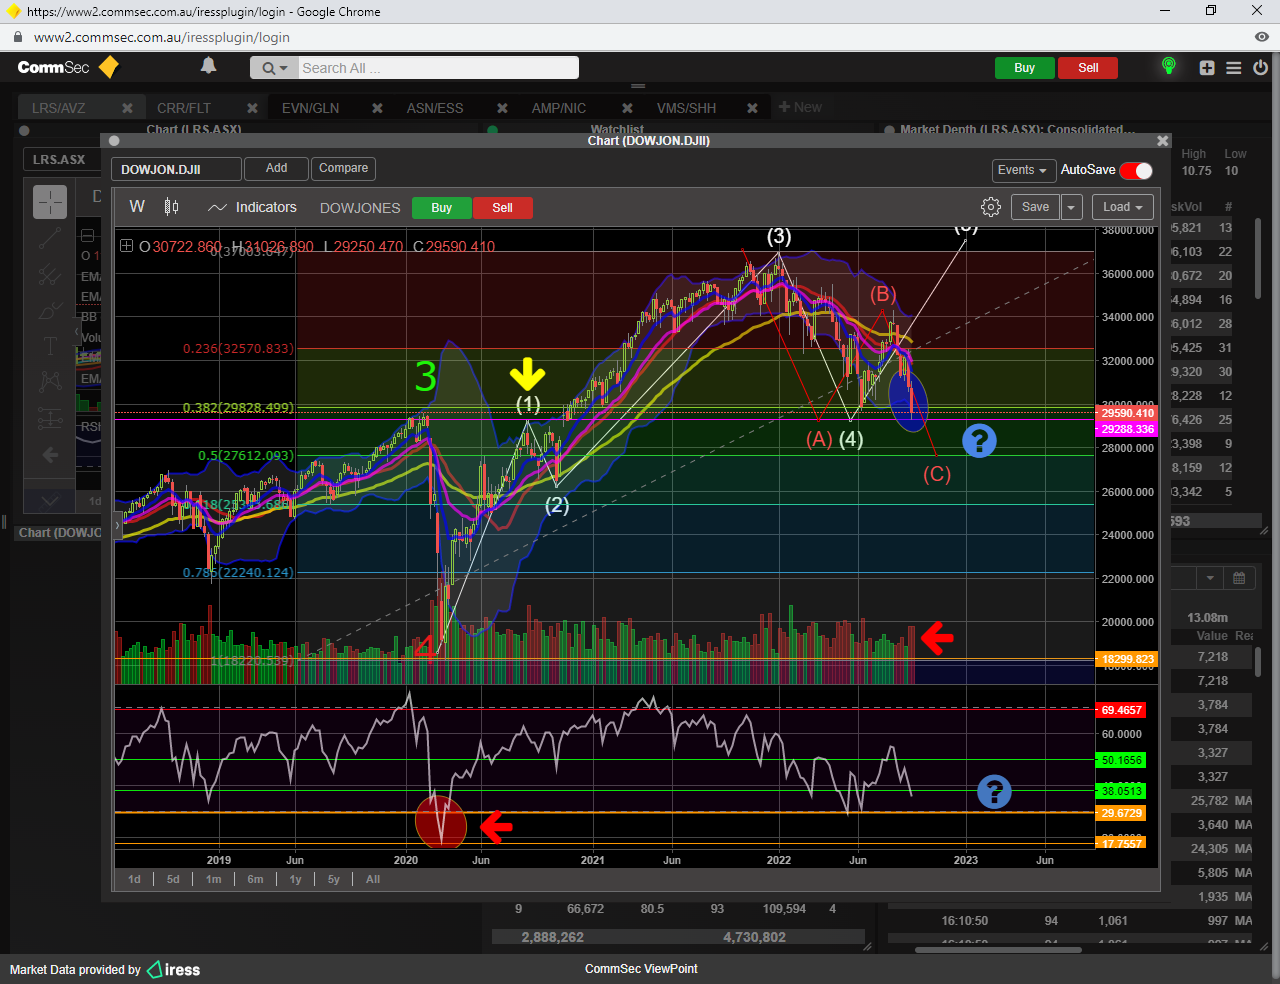This screenshot has width=1280, height=984.
Task: Select the trend line drawing tool
Action: pos(50,239)
